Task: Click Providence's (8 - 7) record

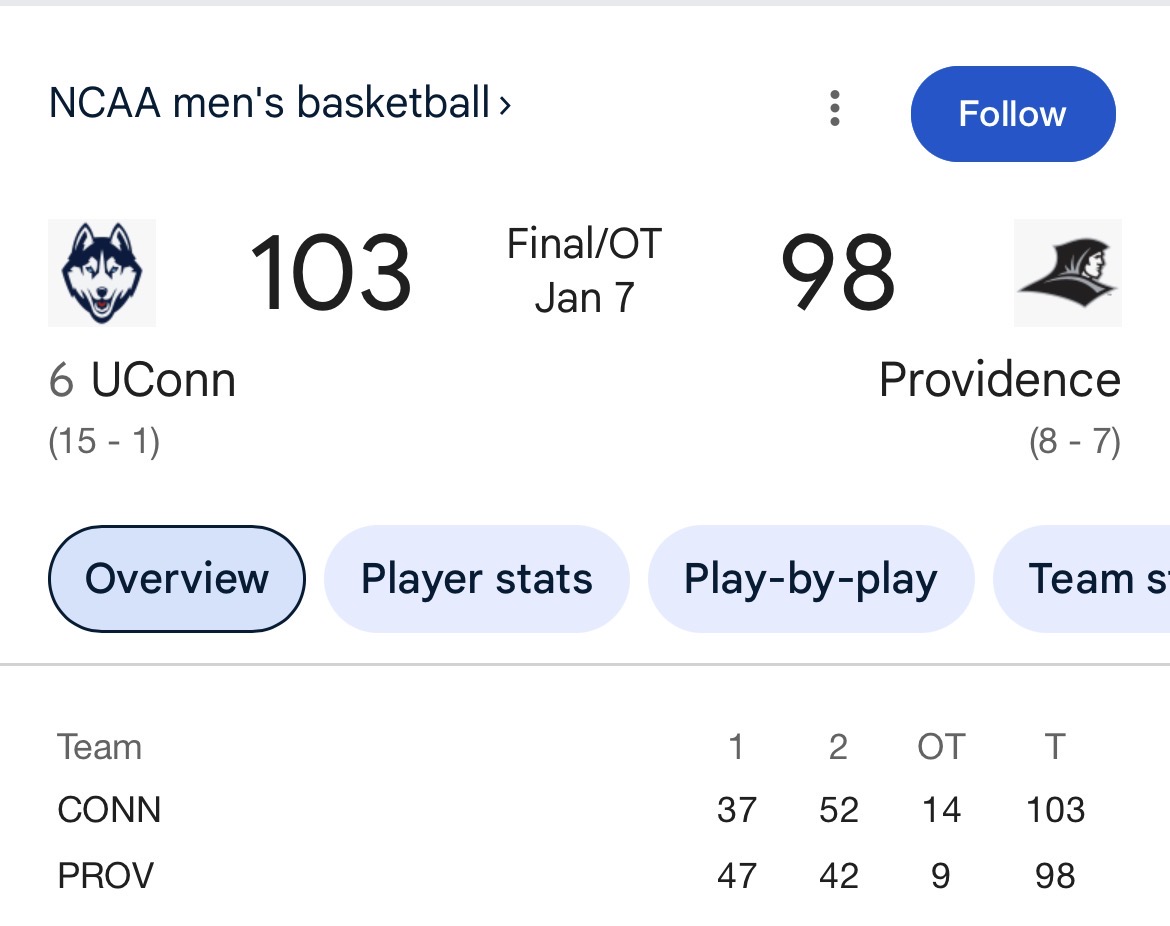Action: point(1074,441)
